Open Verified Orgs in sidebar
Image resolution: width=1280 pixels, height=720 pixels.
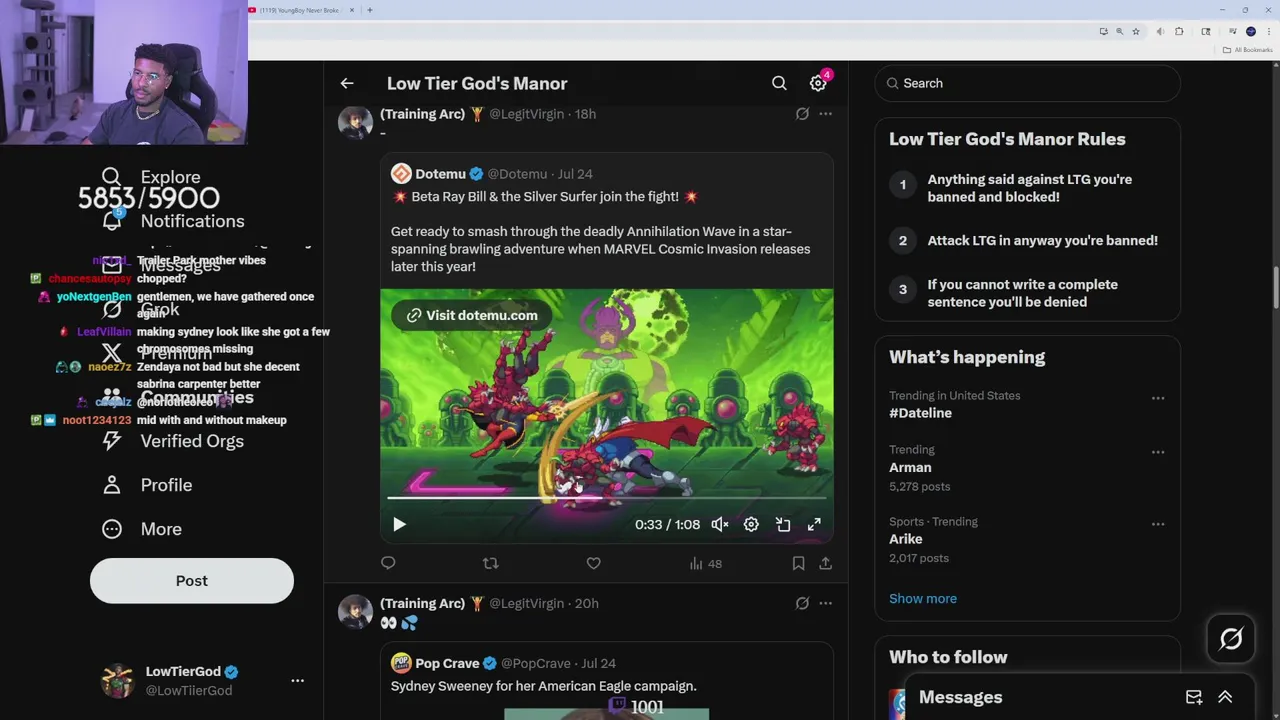point(174,441)
